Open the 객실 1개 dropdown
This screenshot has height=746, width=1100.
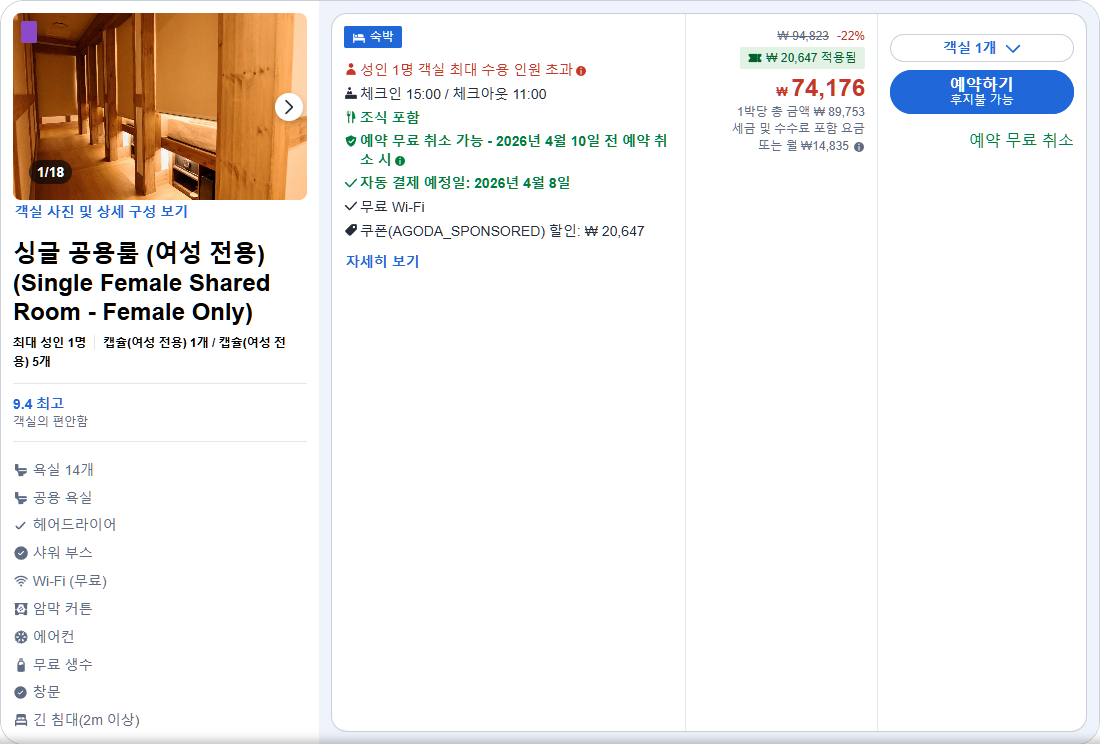(x=981, y=47)
